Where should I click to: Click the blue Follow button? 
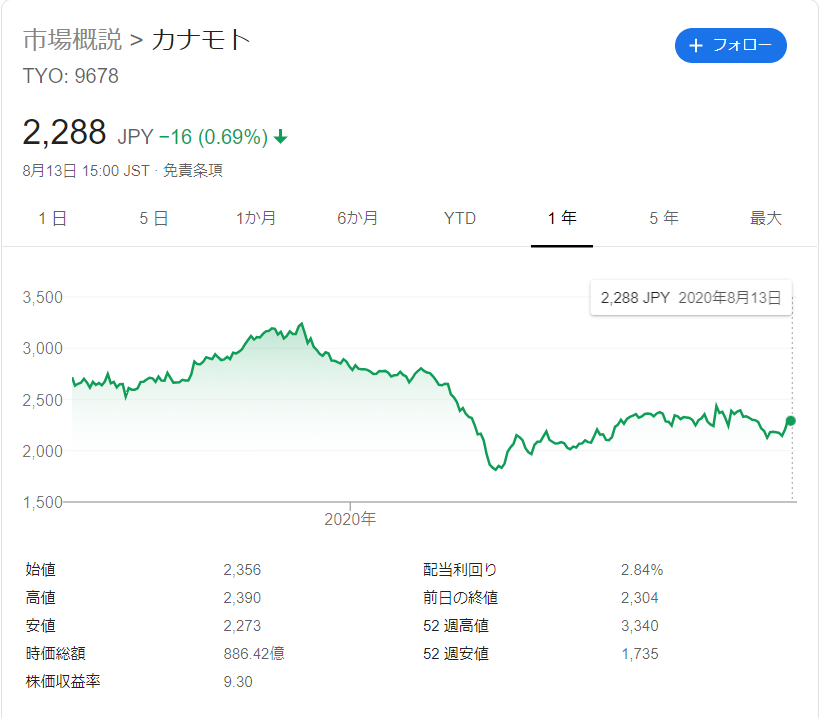tap(730, 46)
